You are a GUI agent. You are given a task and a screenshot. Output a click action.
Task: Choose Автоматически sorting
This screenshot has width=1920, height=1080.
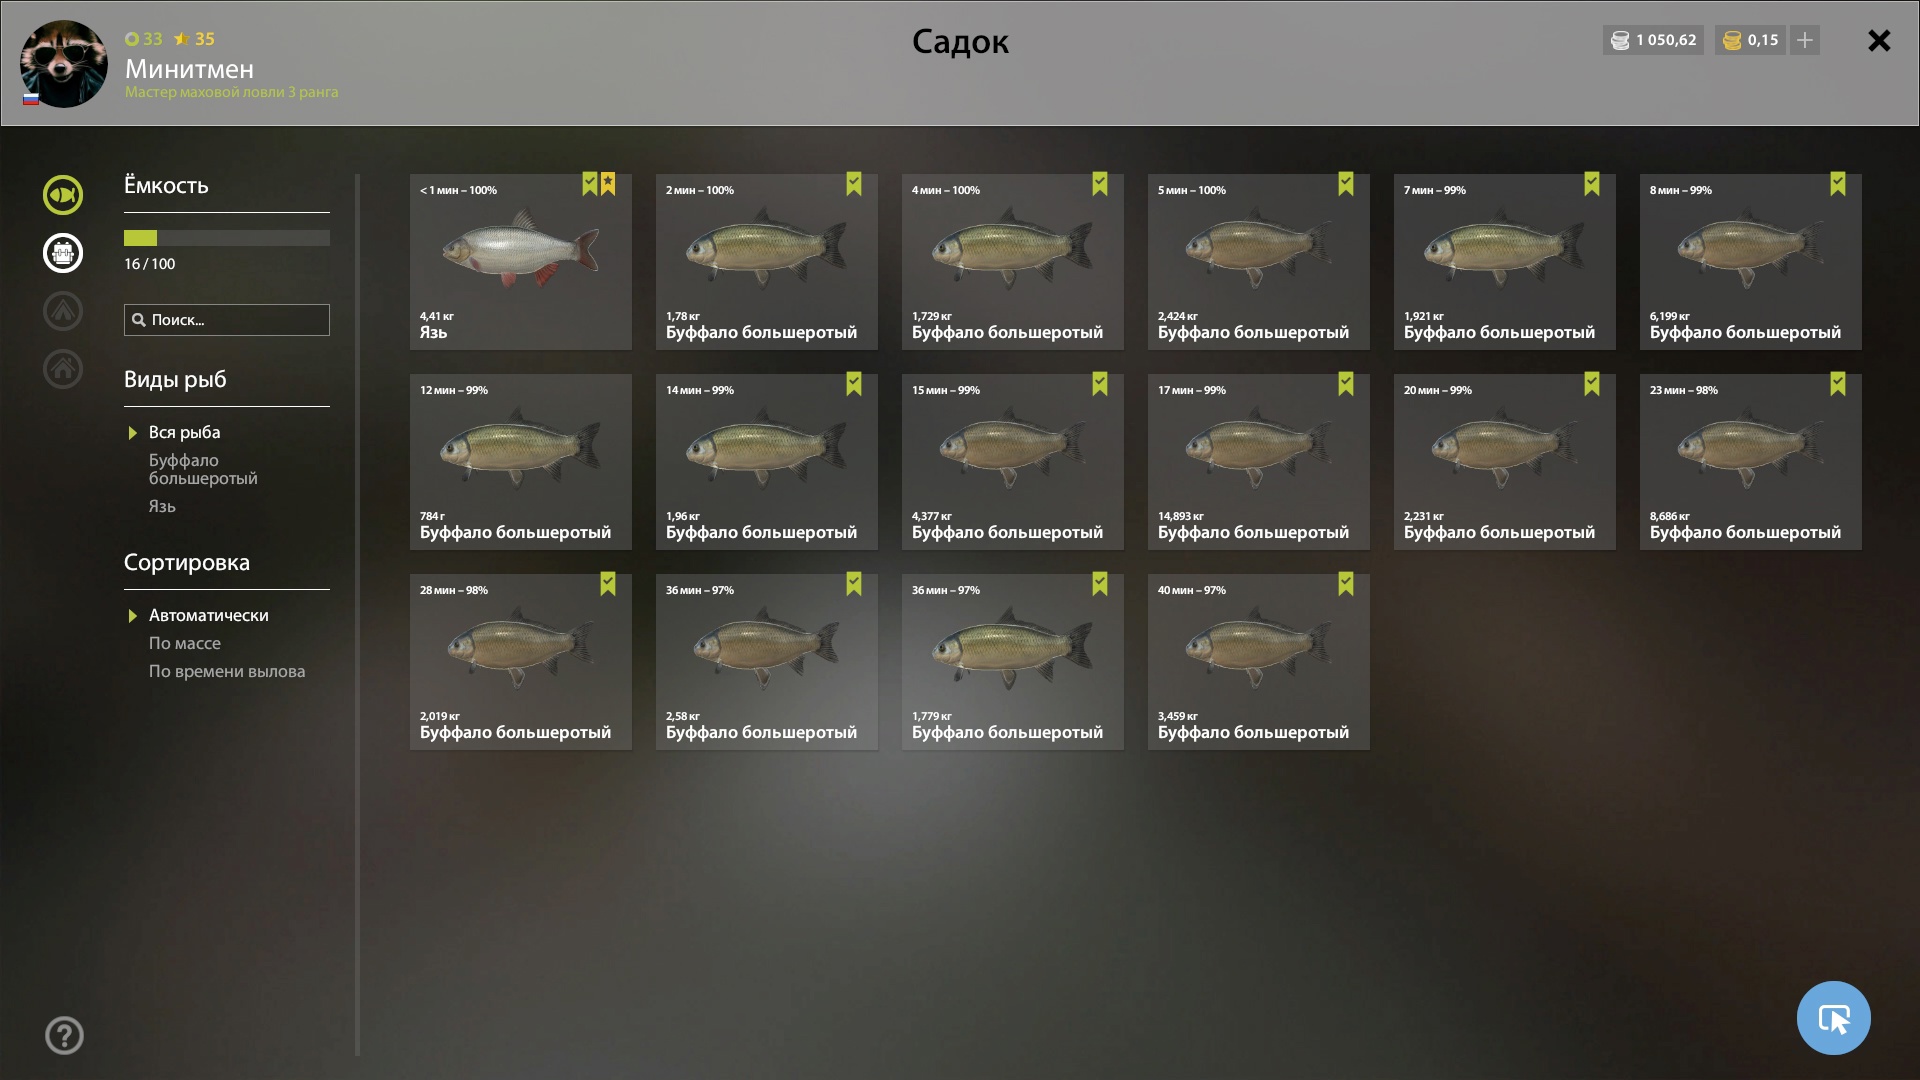(209, 615)
